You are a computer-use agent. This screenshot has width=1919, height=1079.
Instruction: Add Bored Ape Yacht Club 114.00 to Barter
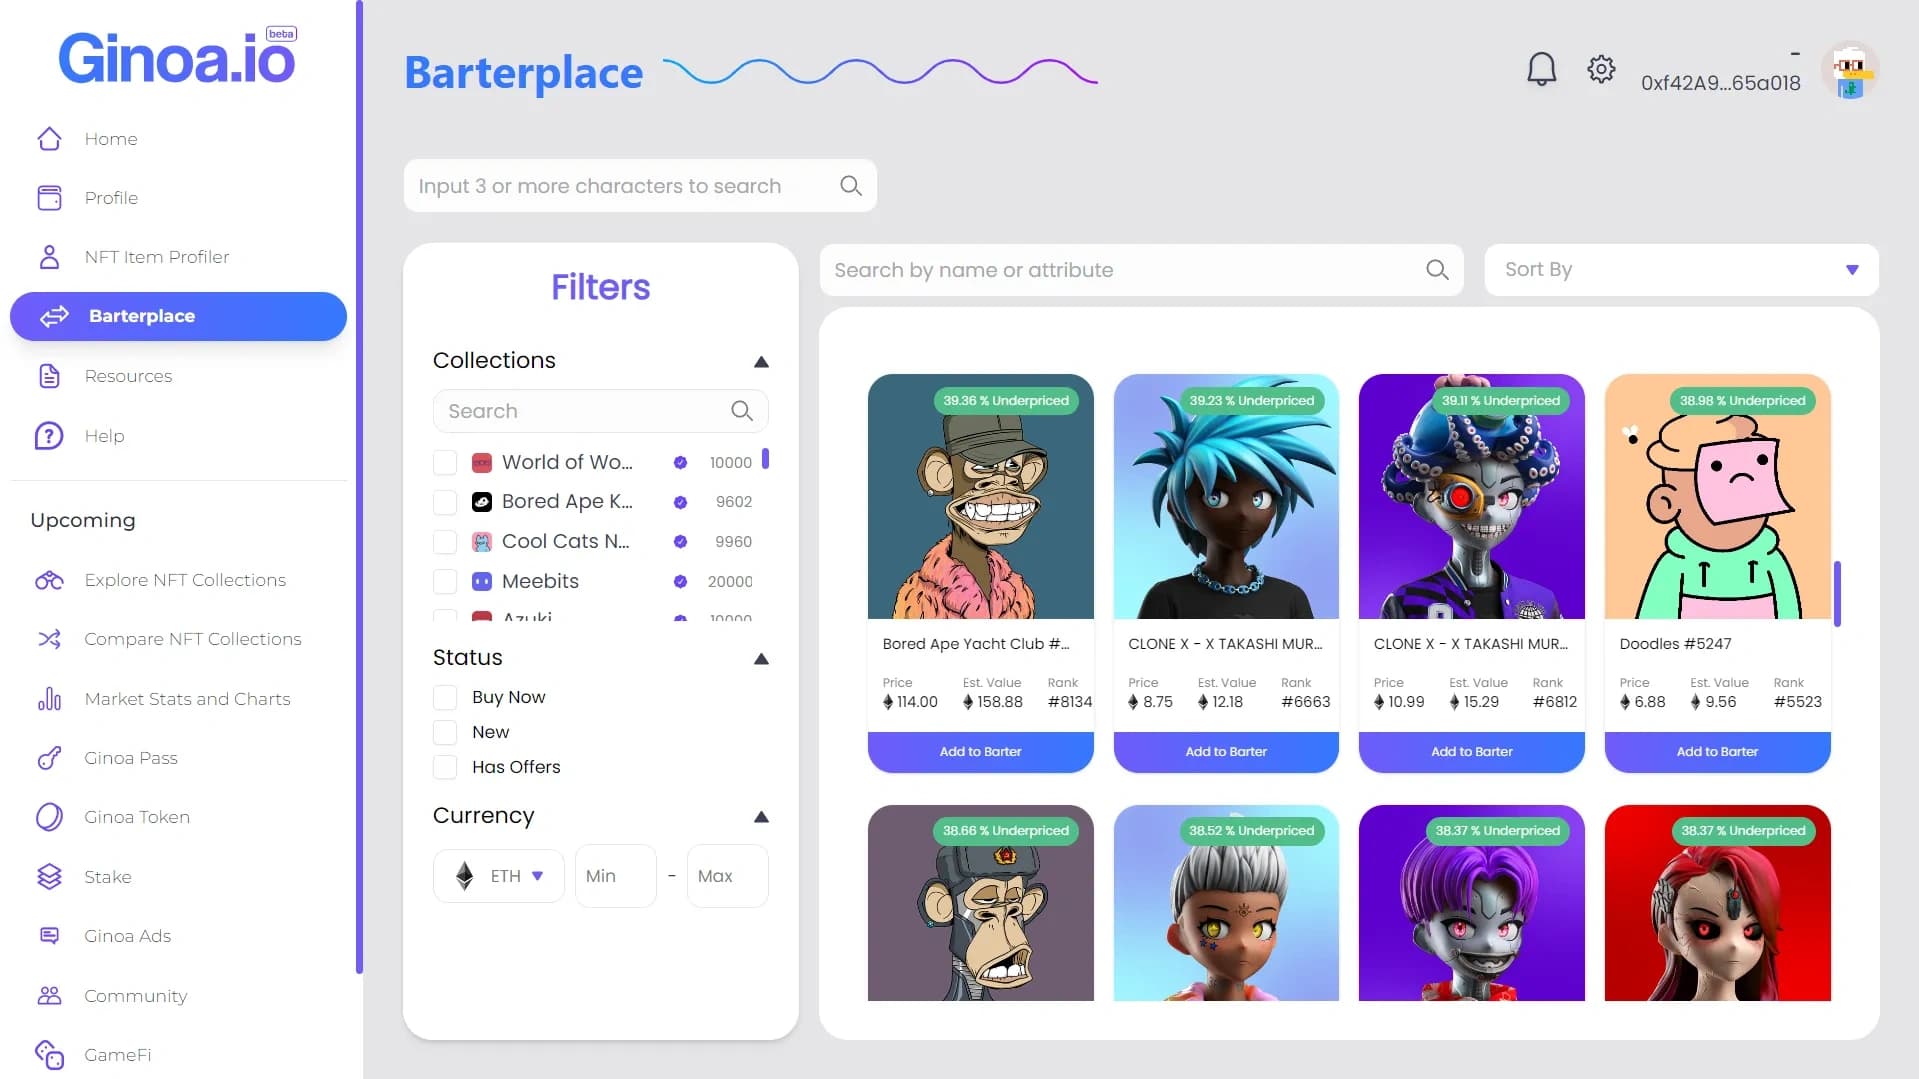[980, 752]
